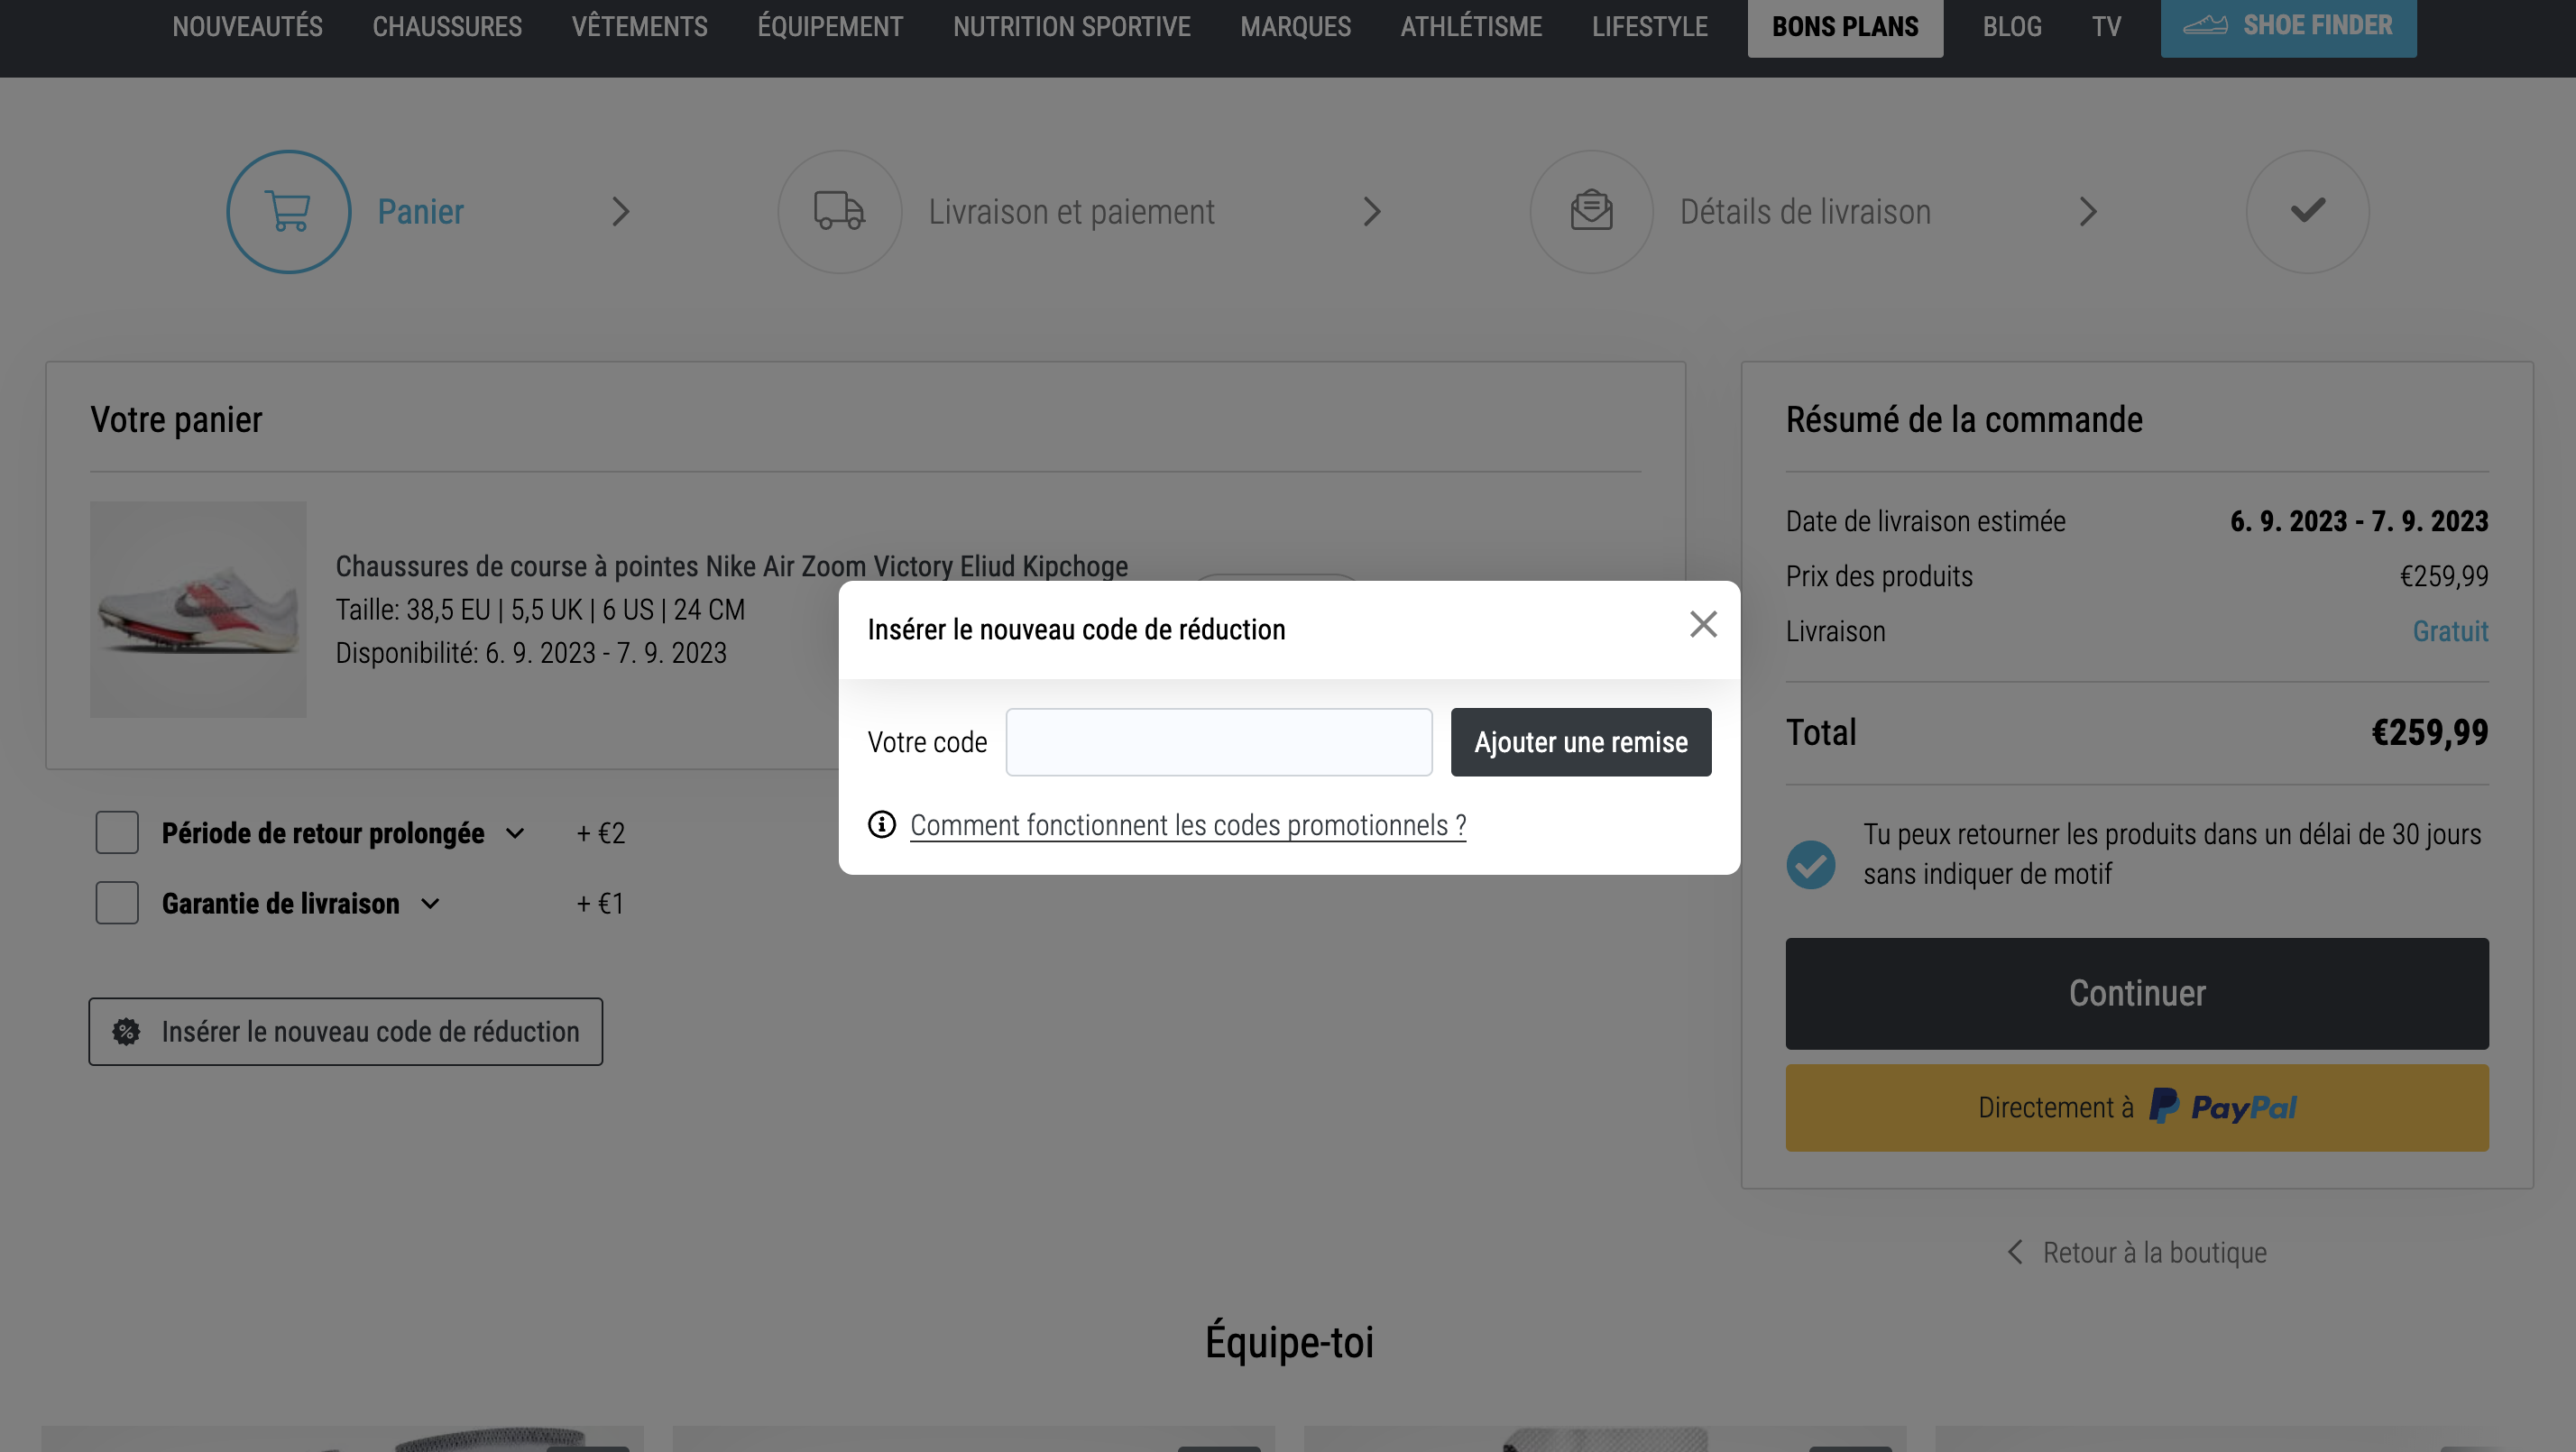Open the Équipement menu
2576x1452 pixels.
[830, 26]
